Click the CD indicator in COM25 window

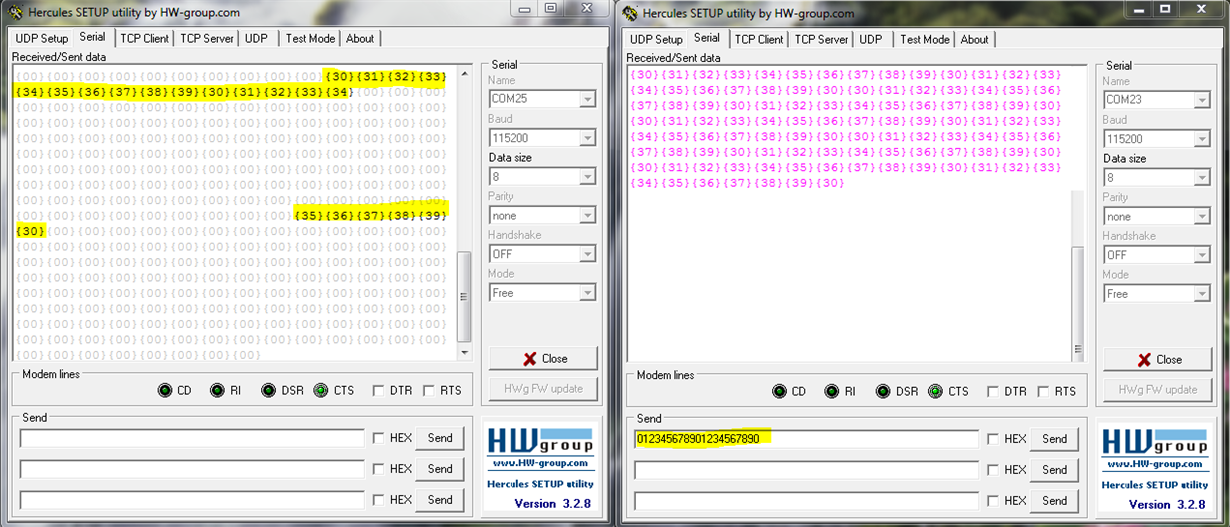click(x=165, y=390)
